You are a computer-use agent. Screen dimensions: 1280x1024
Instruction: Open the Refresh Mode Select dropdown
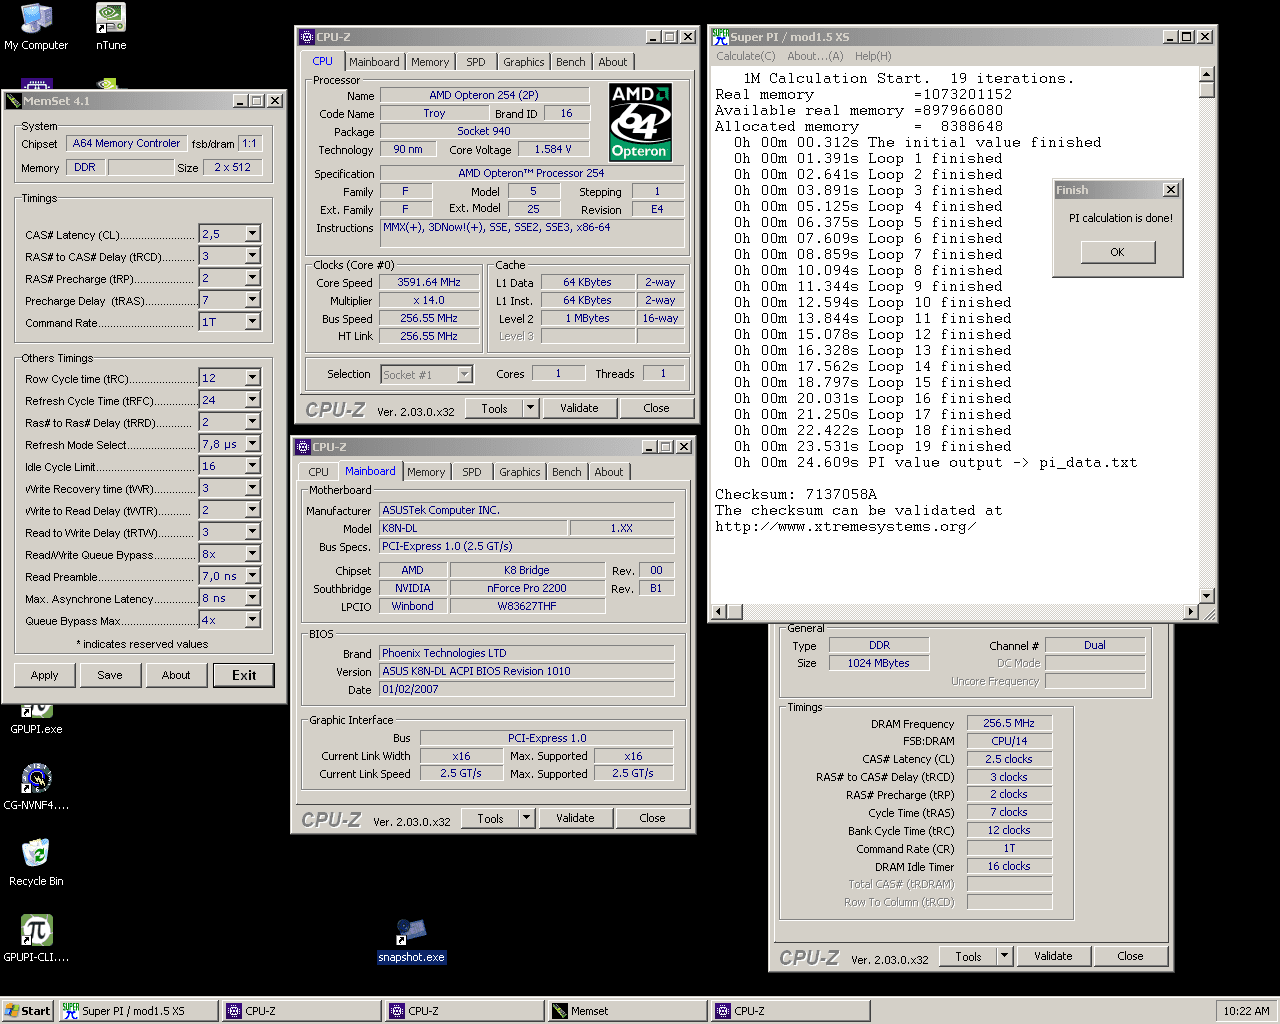[x=252, y=444]
